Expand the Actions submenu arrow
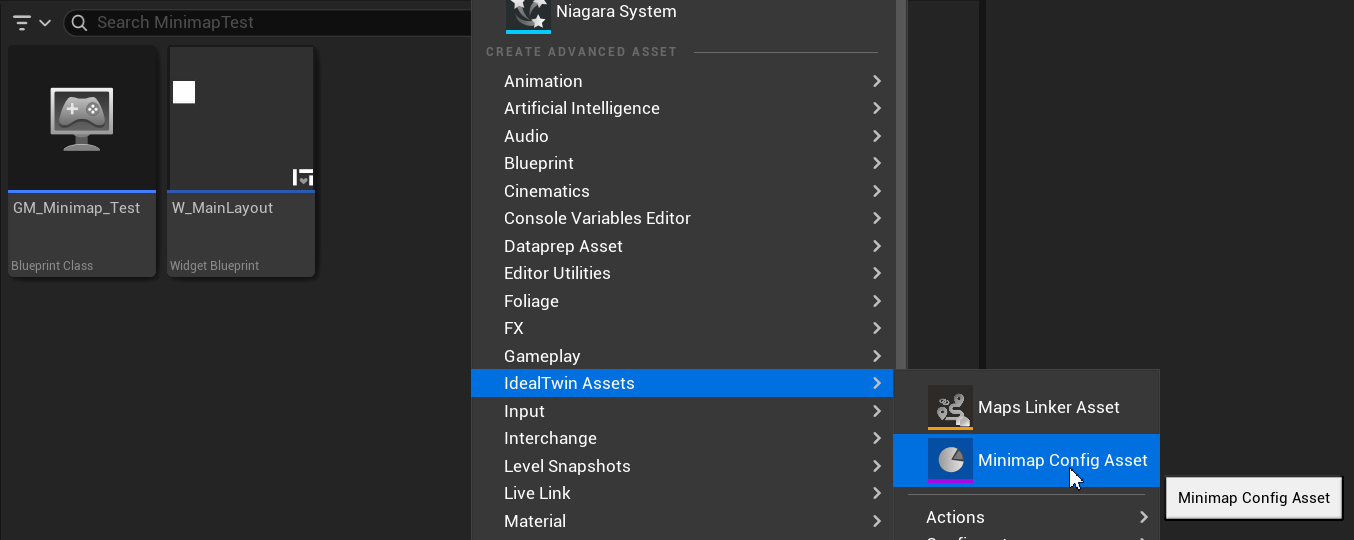Viewport: 1354px width, 540px height. (1143, 517)
